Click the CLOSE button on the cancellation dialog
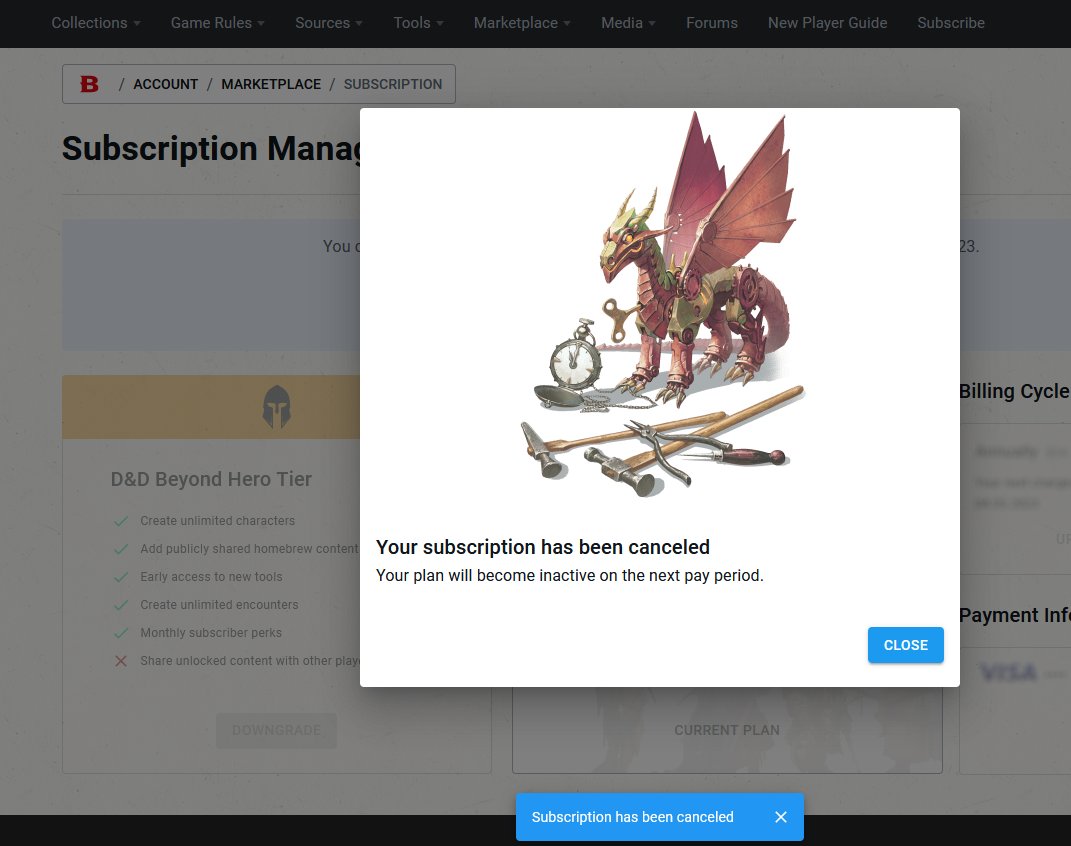This screenshot has width=1071, height=846. click(905, 645)
